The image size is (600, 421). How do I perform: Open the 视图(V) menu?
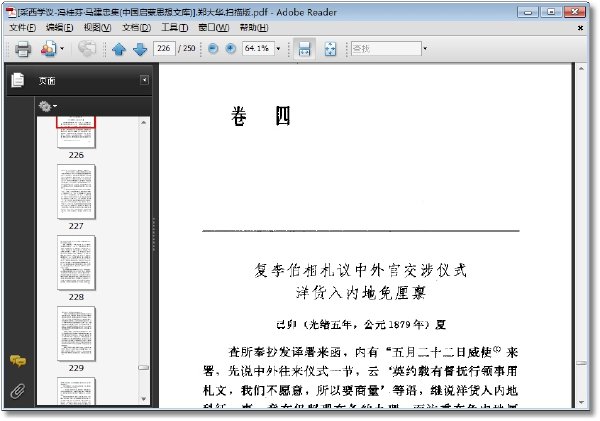pyautogui.click(x=98, y=28)
